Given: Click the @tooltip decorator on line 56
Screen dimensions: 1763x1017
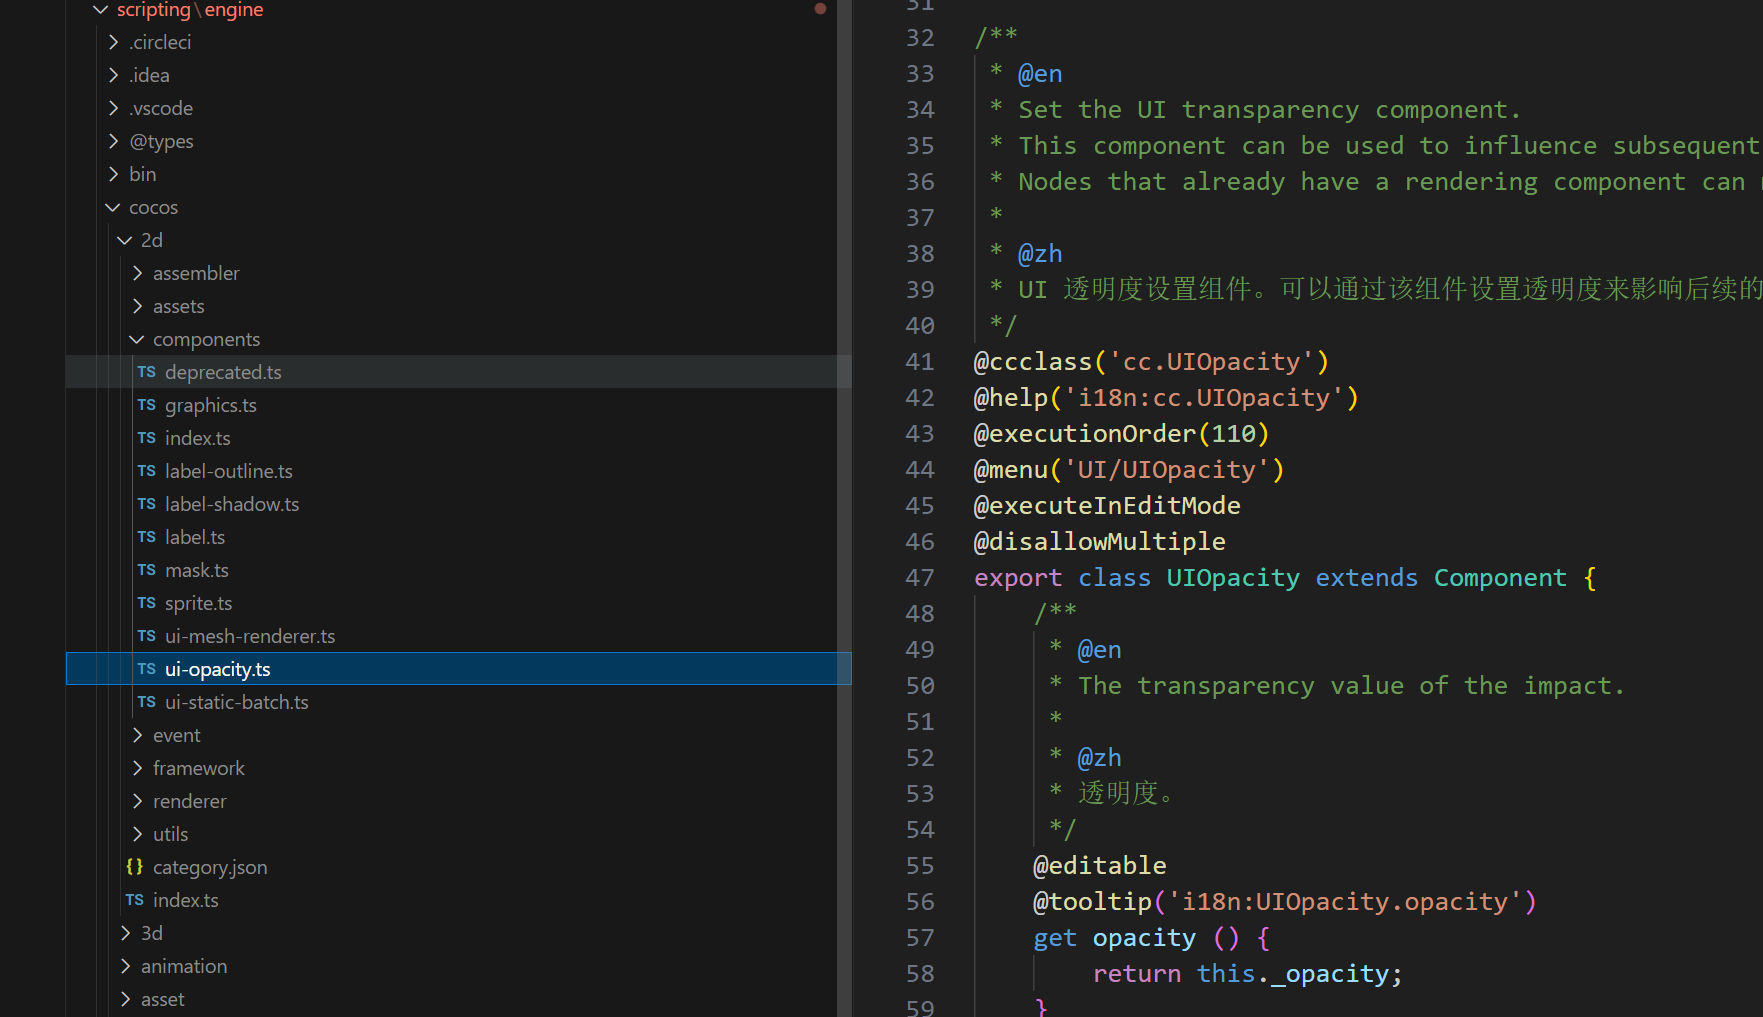Looking at the screenshot, I should [x=1285, y=902].
